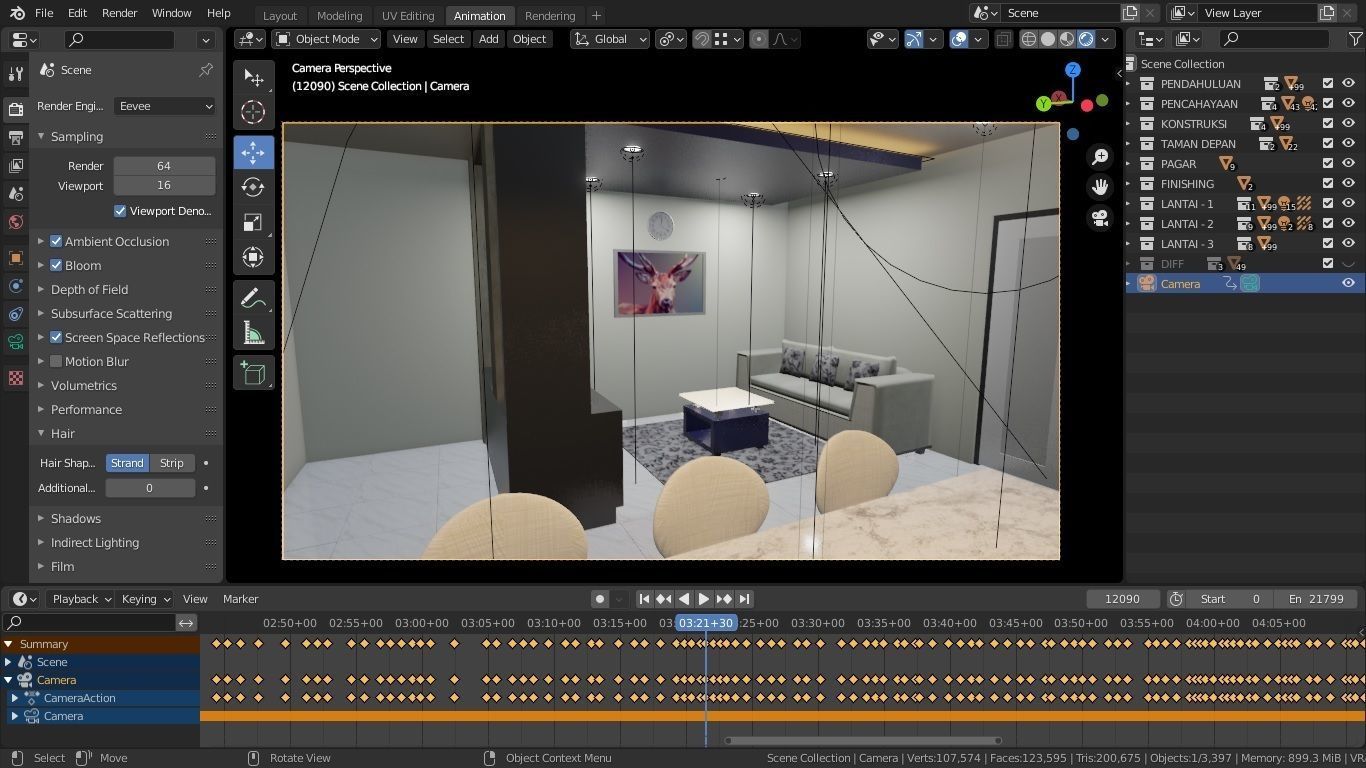This screenshot has height=768, width=1366.
Task: Select the Measure tool
Action: [253, 333]
